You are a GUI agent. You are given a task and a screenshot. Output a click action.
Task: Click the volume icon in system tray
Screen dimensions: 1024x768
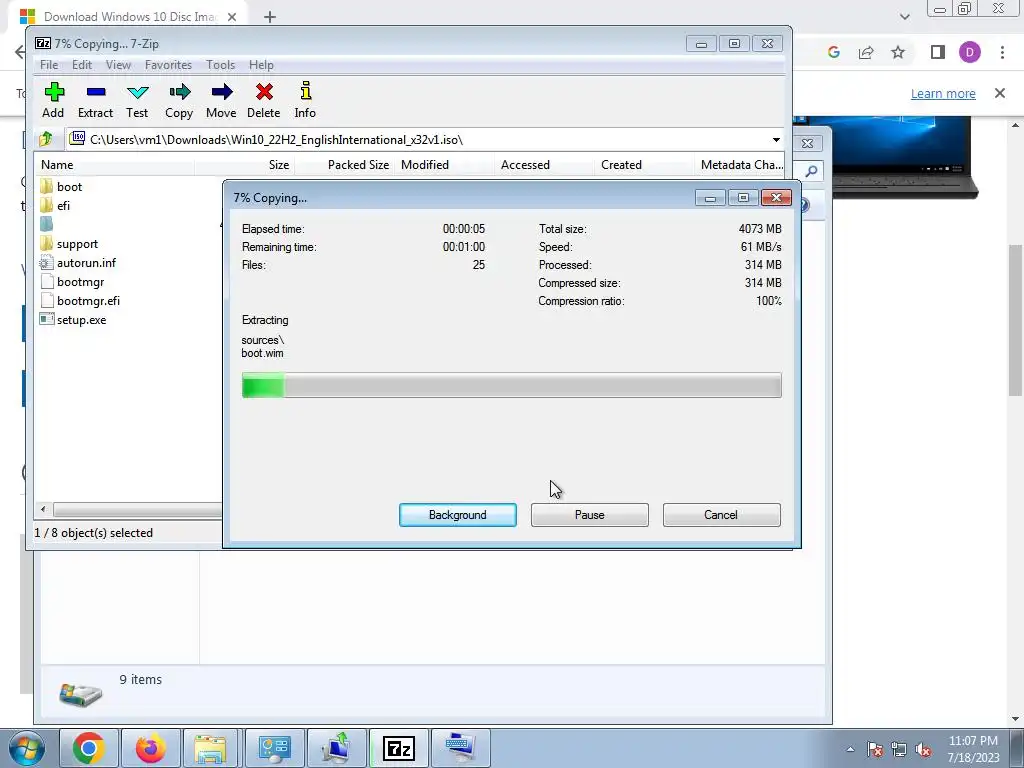(x=923, y=750)
